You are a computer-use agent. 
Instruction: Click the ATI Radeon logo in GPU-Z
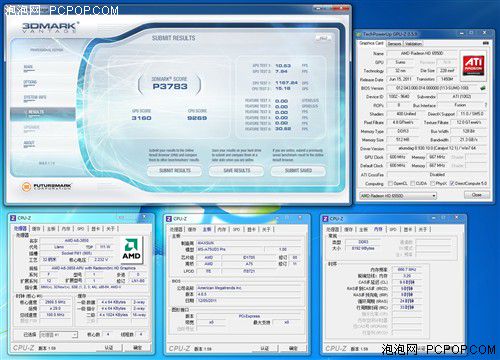coord(473,66)
